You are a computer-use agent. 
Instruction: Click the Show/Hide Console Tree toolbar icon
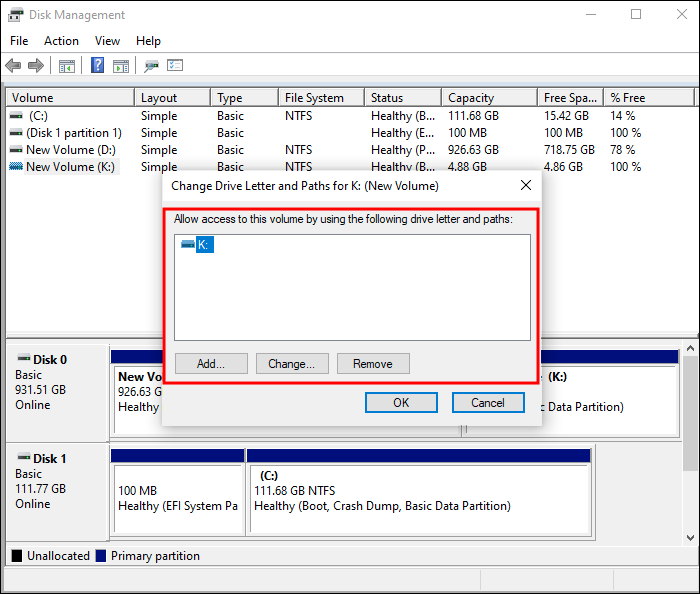[x=67, y=66]
